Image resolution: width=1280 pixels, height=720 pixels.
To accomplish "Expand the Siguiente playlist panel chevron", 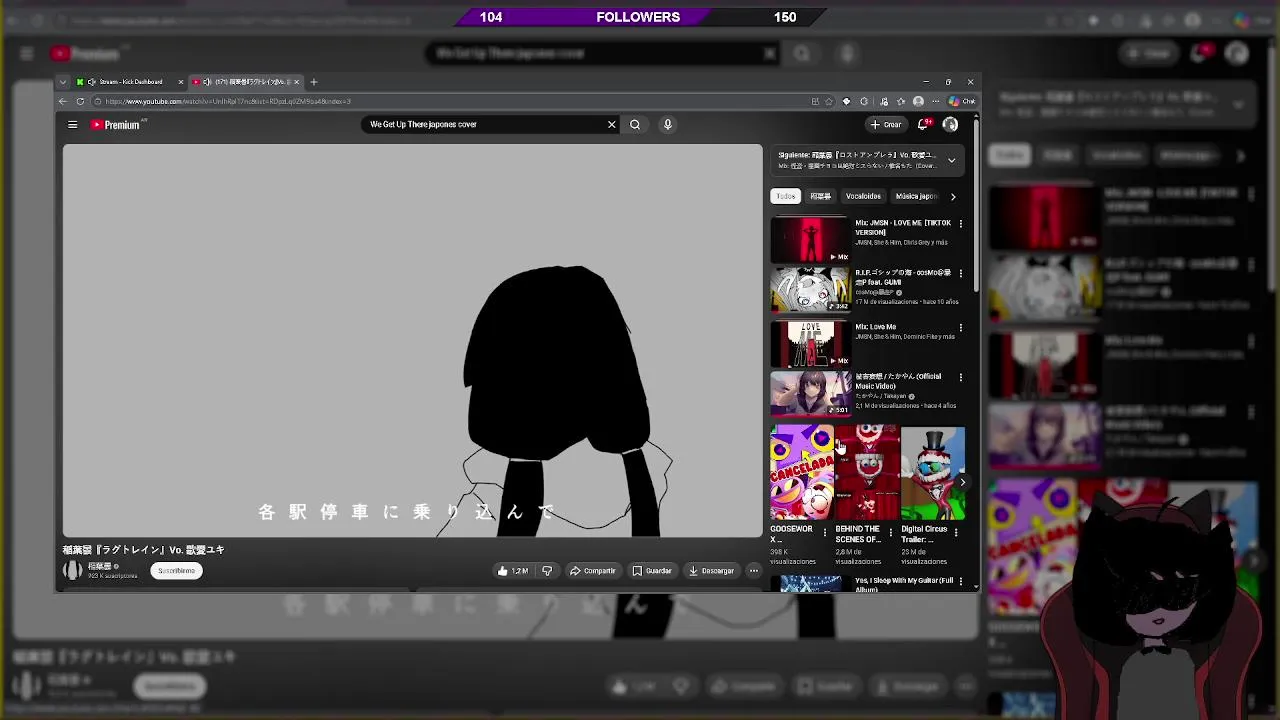I will 951,160.
